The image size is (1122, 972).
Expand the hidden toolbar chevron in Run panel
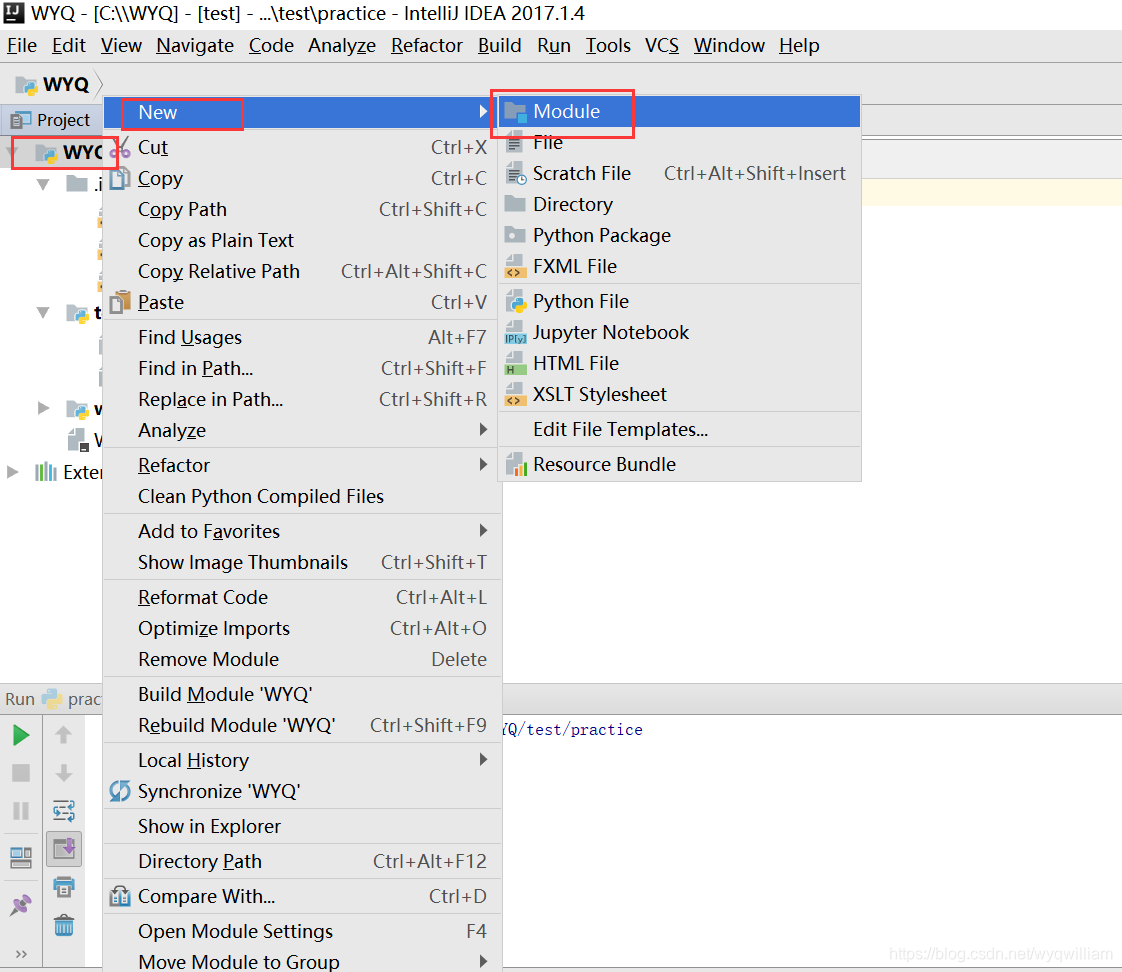point(21,953)
